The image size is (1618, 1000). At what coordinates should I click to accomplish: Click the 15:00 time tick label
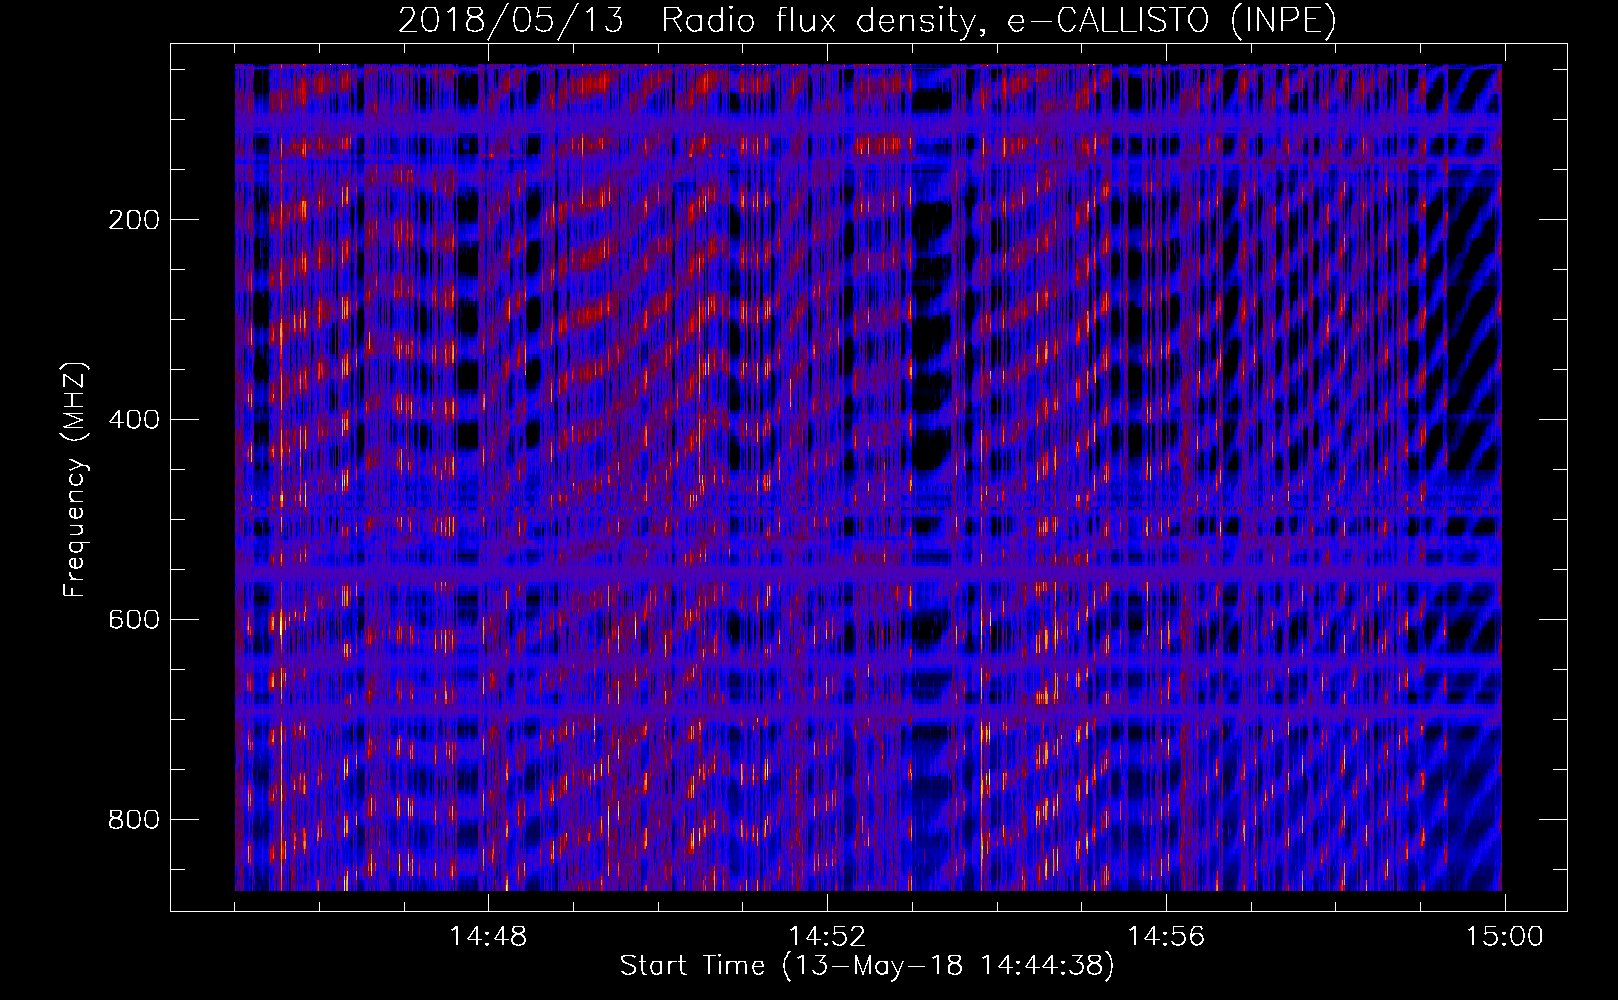(x=1505, y=937)
